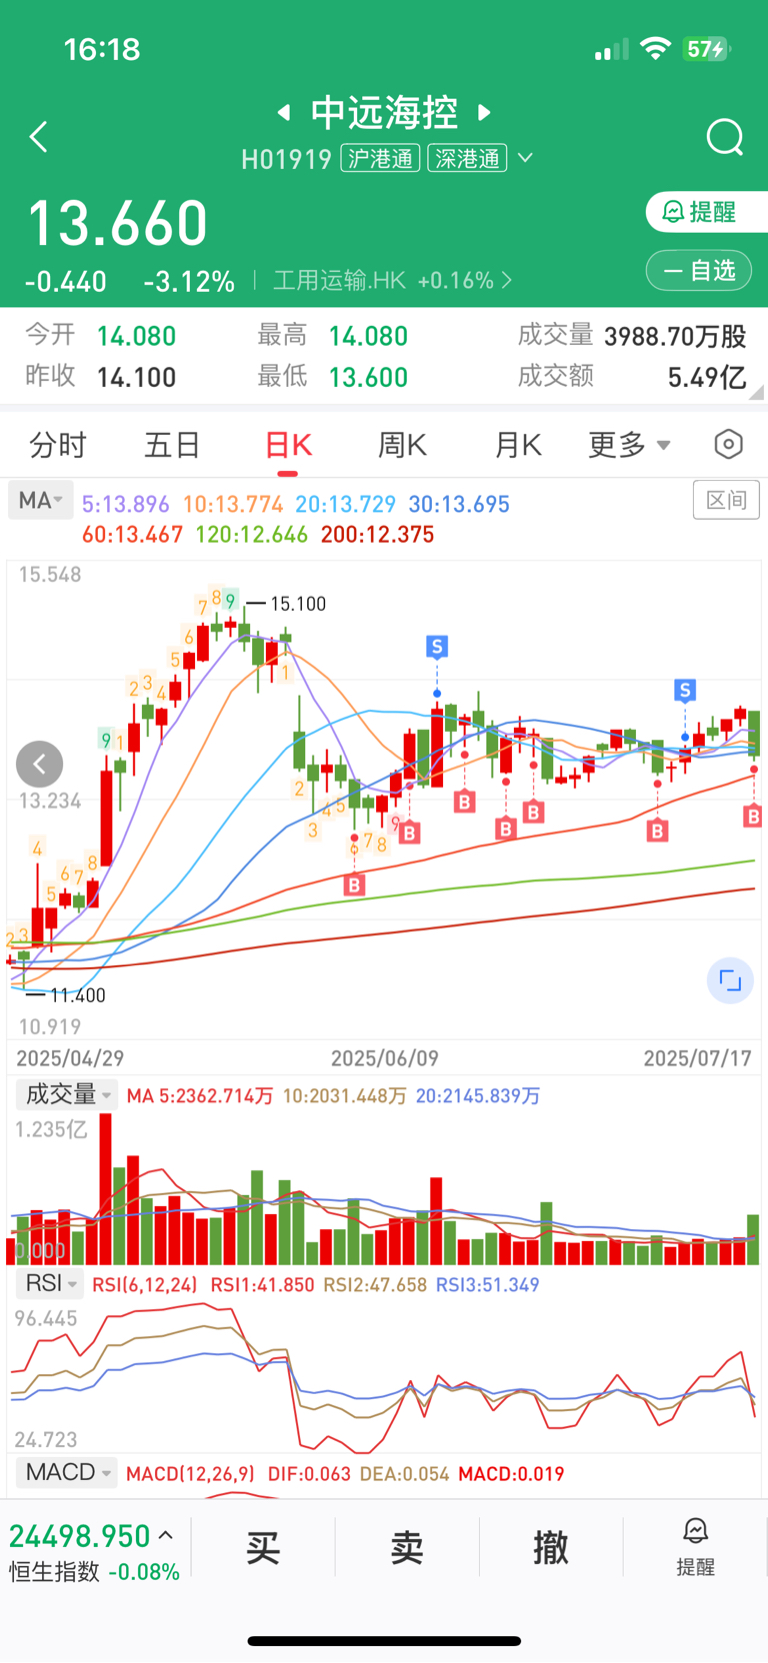The width and height of the screenshot is (768, 1663).
Task: Tap the 区间 range button
Action: coord(726,500)
